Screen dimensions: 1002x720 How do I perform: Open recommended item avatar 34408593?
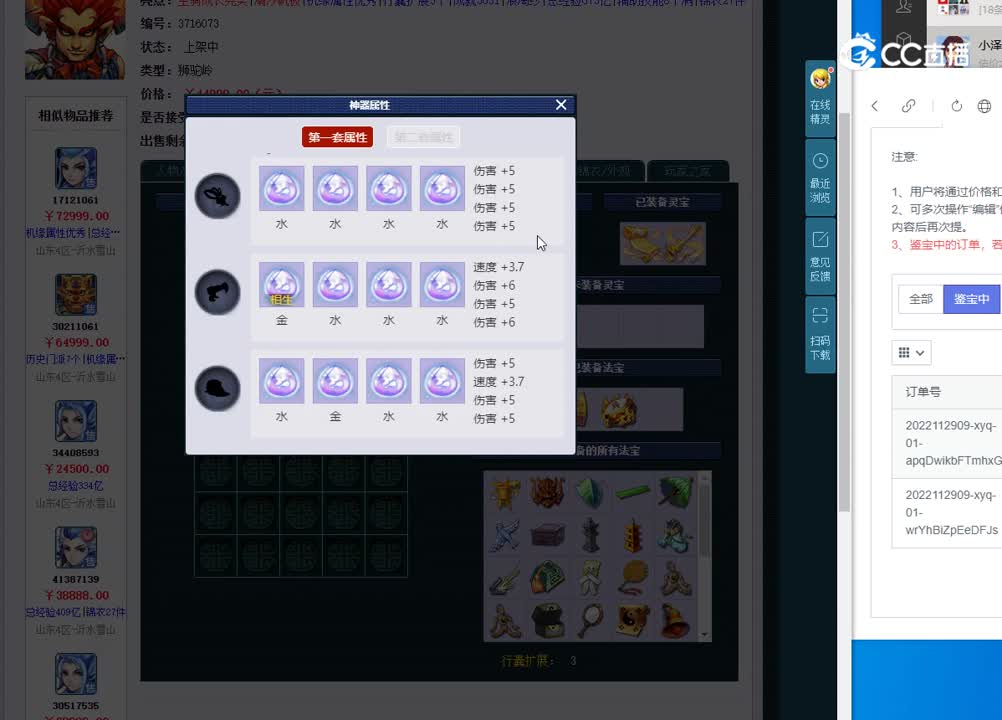click(75, 421)
